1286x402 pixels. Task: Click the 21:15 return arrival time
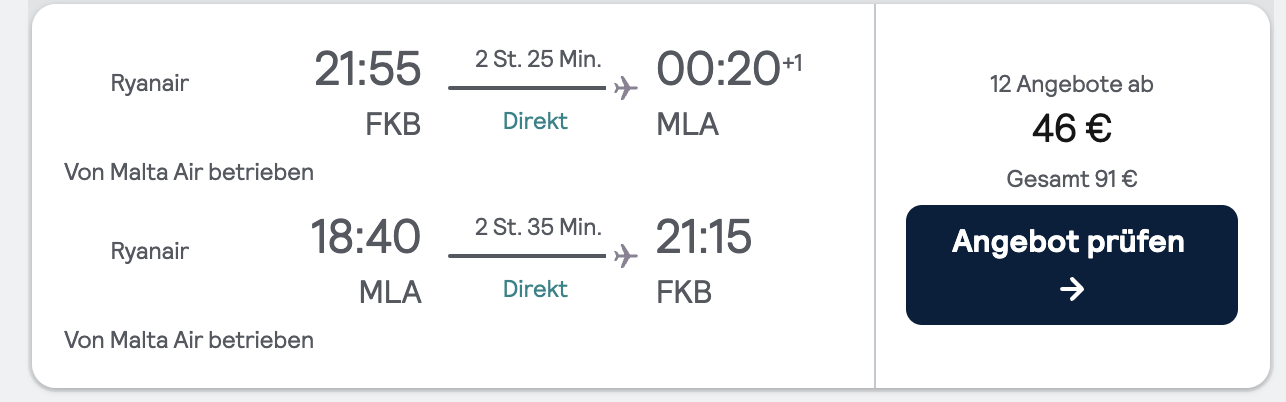pos(704,237)
